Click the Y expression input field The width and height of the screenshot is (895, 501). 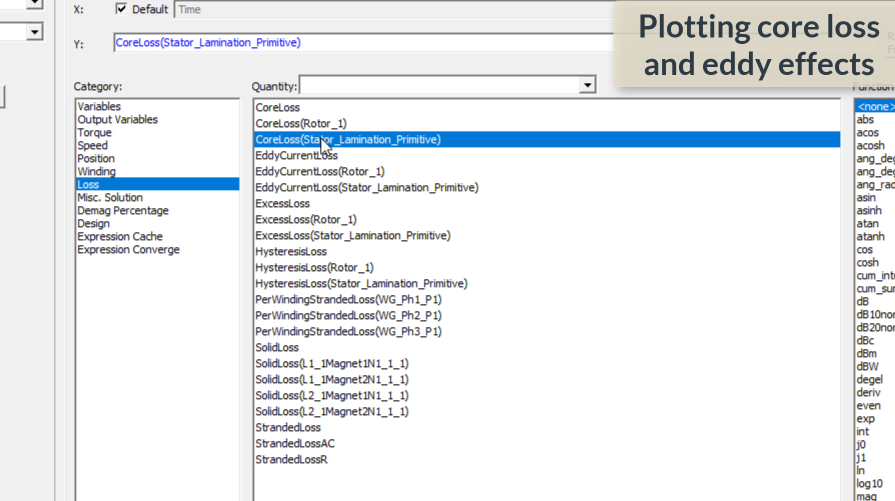360,43
